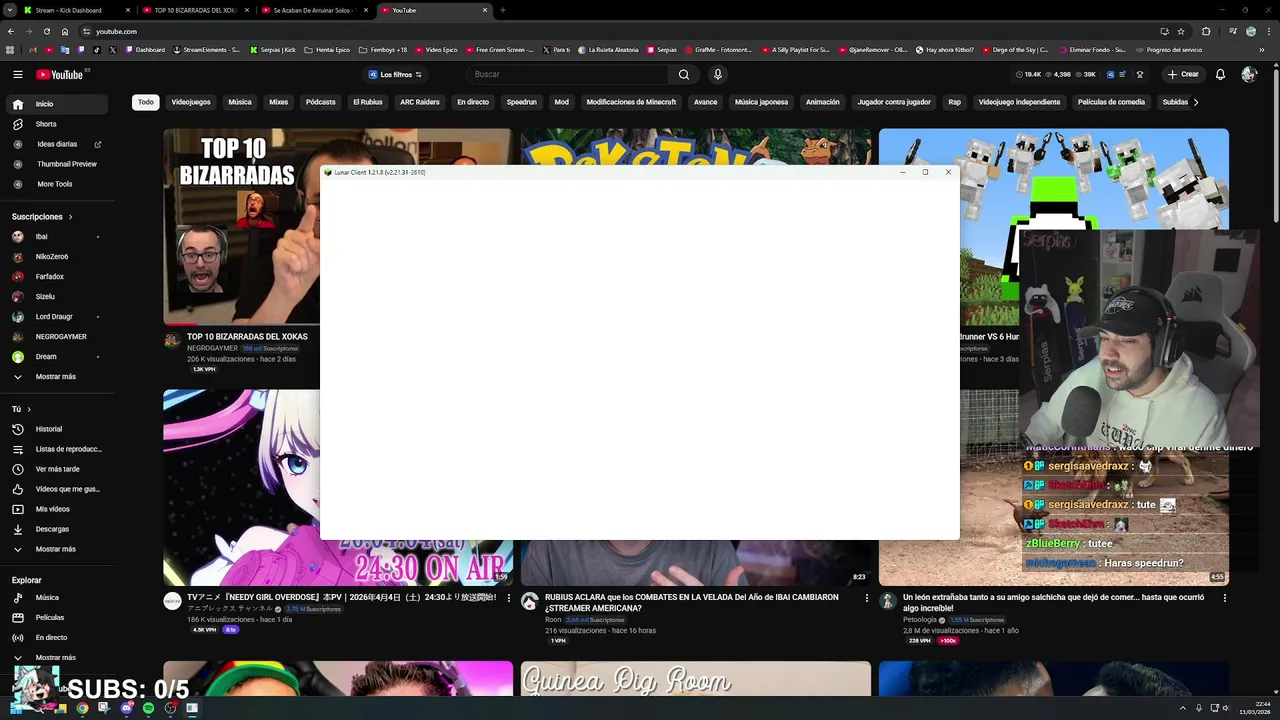Click the taskbar volume icon
The image size is (1280, 720).
point(1226,708)
